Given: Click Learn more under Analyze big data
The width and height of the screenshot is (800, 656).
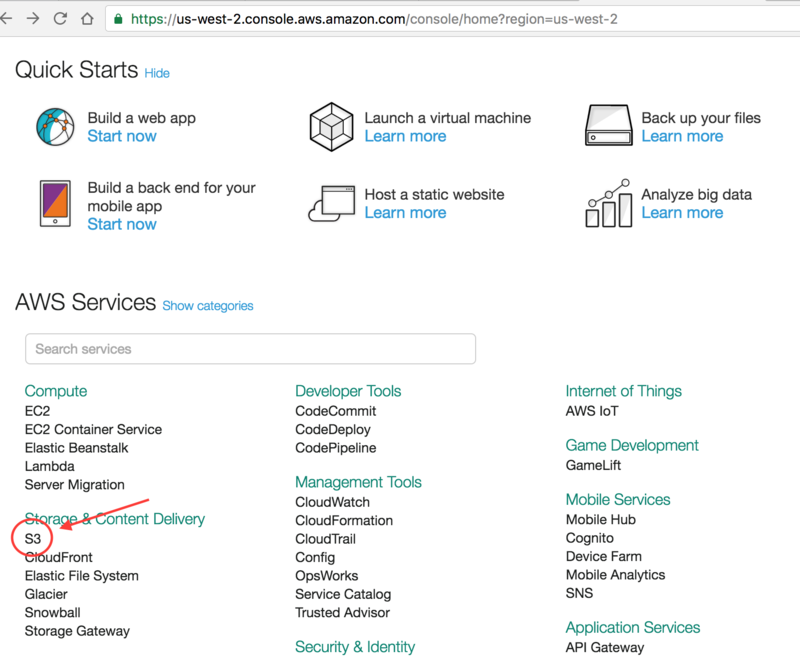Looking at the screenshot, I should (x=682, y=213).
